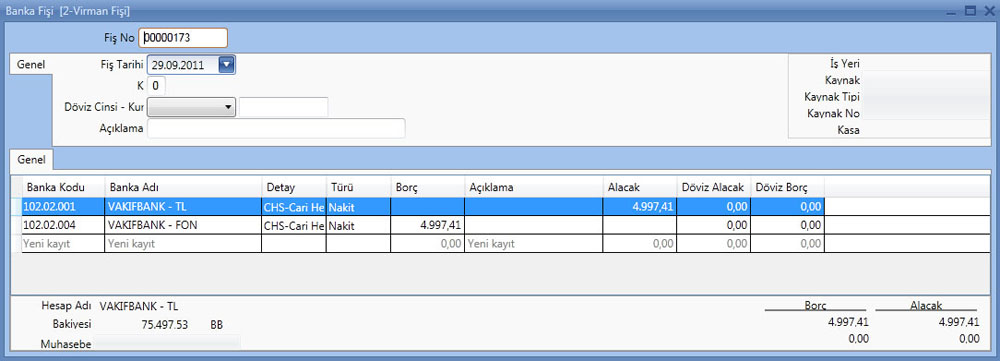This screenshot has width=1000, height=361.
Task: Click the Açıklama text field
Action: [276, 128]
